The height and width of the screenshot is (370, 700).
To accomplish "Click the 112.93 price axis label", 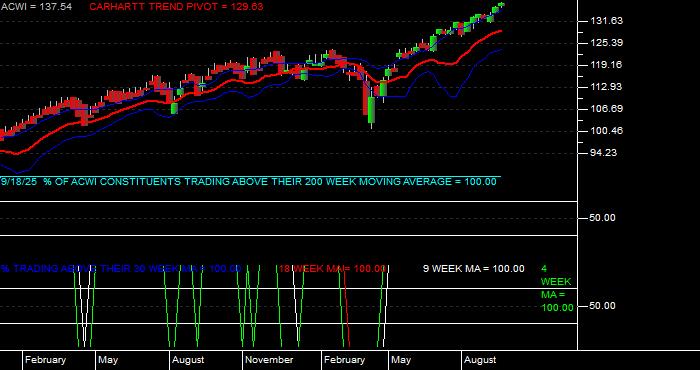I will tap(606, 87).
